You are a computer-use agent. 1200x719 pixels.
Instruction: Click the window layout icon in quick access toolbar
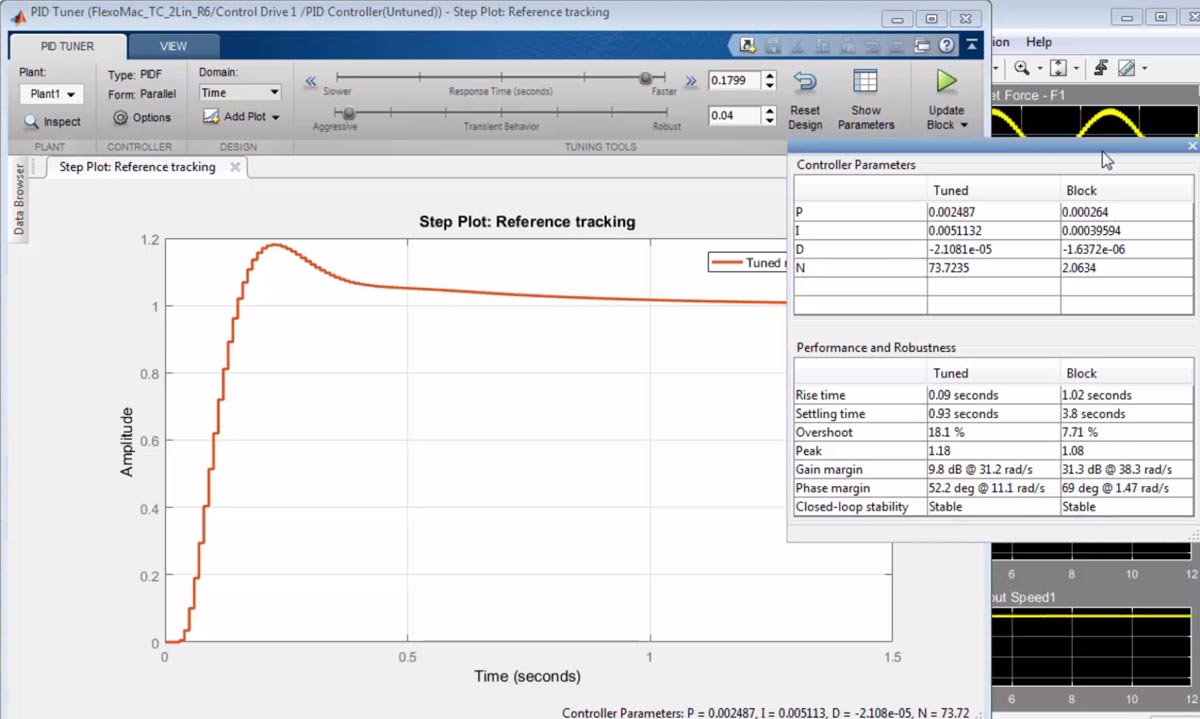point(921,45)
